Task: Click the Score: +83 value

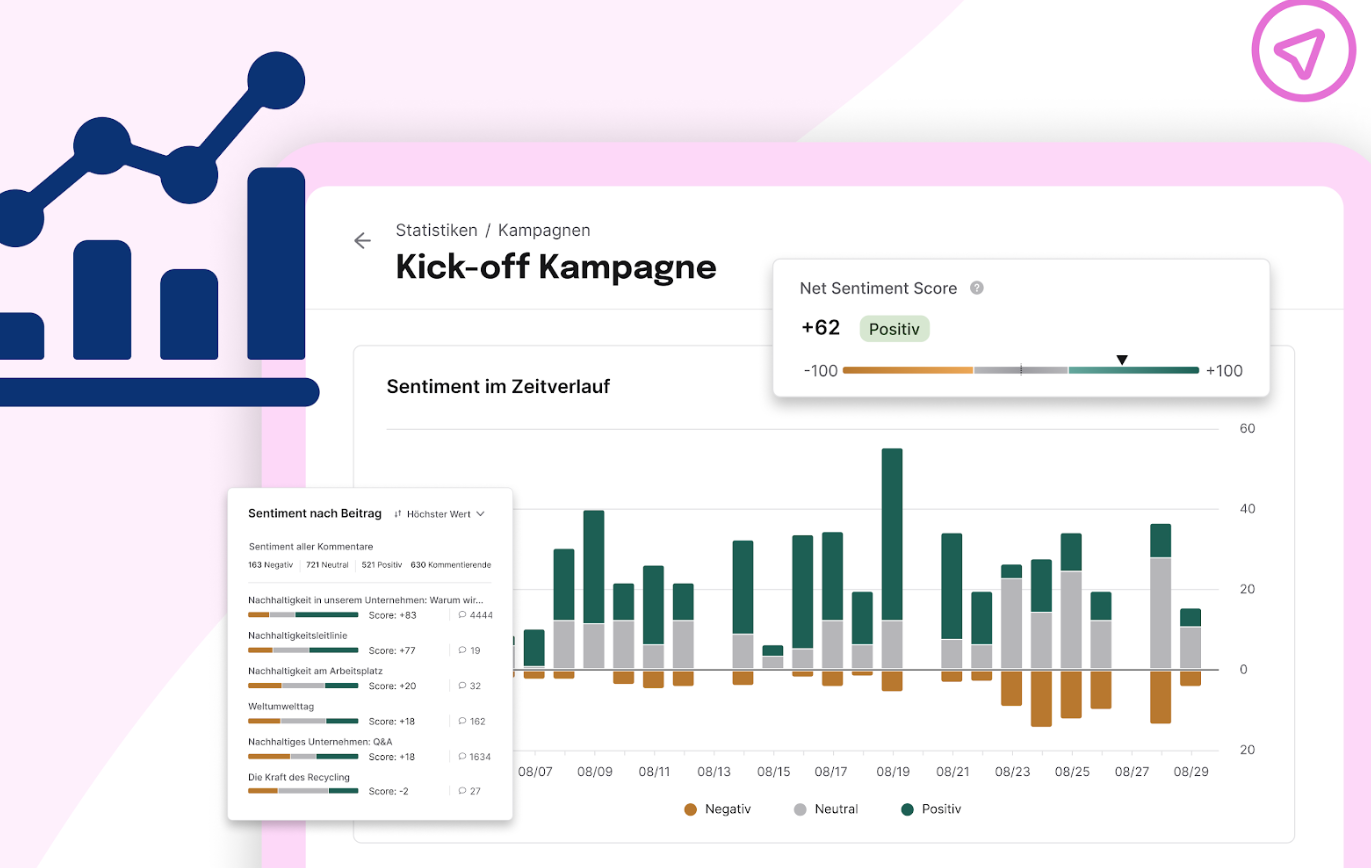Action: click(x=393, y=615)
